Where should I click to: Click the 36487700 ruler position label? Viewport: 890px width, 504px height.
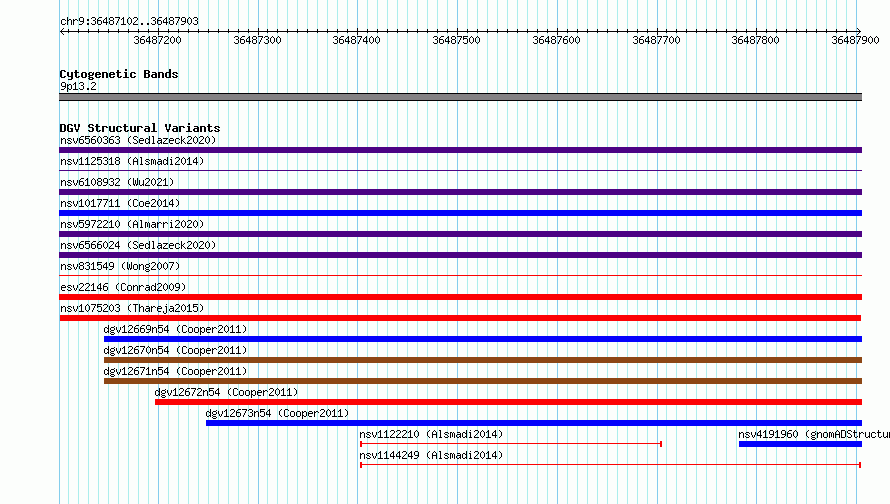point(656,40)
